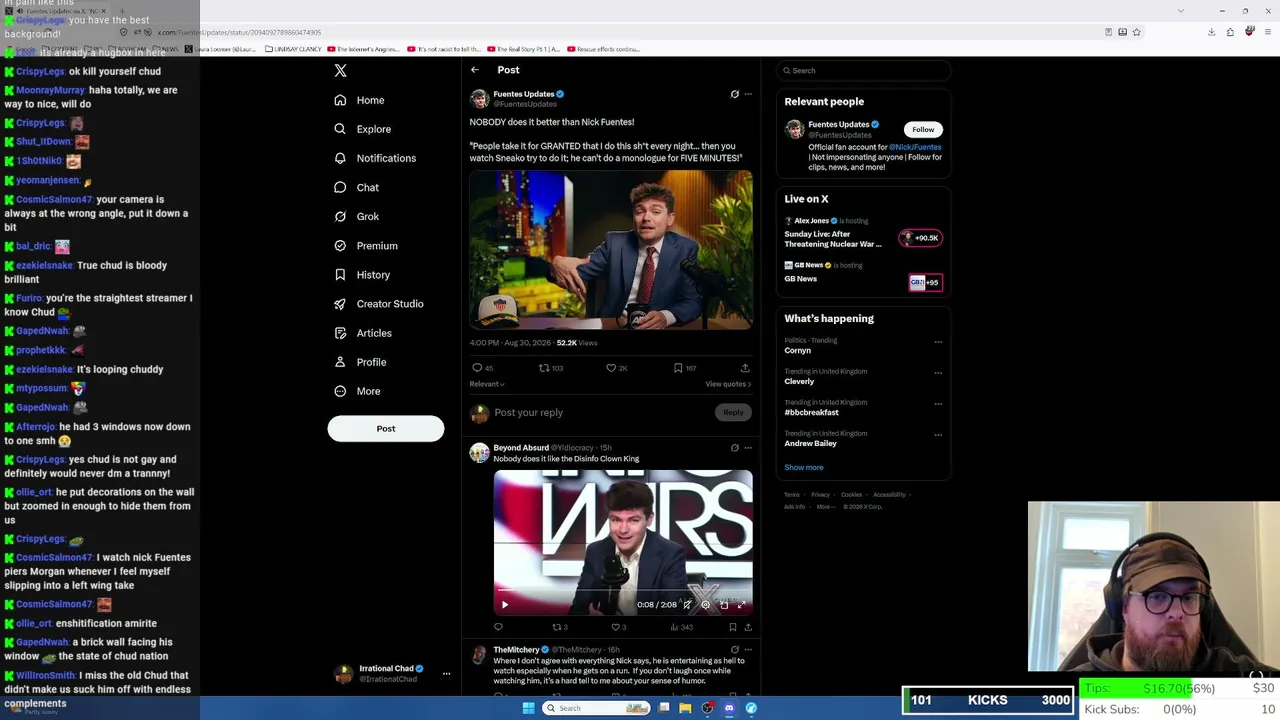Screen dimensions: 1280x720
Task: Play the Beyond Absurd reply video
Action: pos(505,604)
